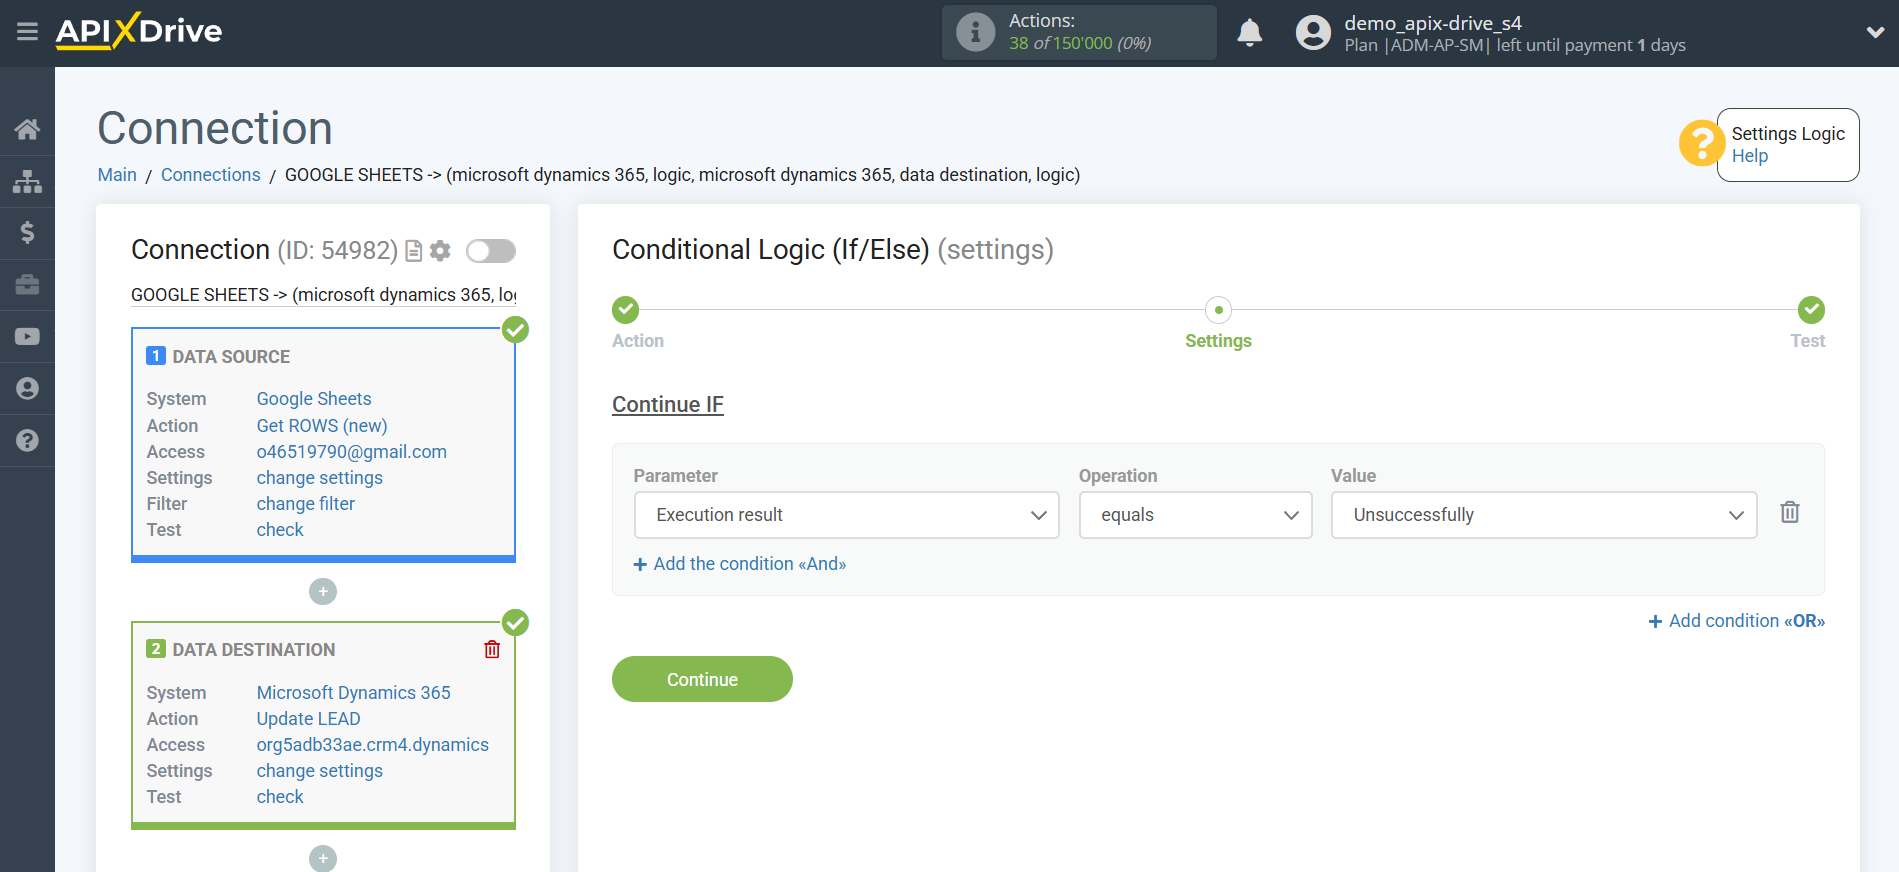Click the Data Destination check link

coord(280,797)
